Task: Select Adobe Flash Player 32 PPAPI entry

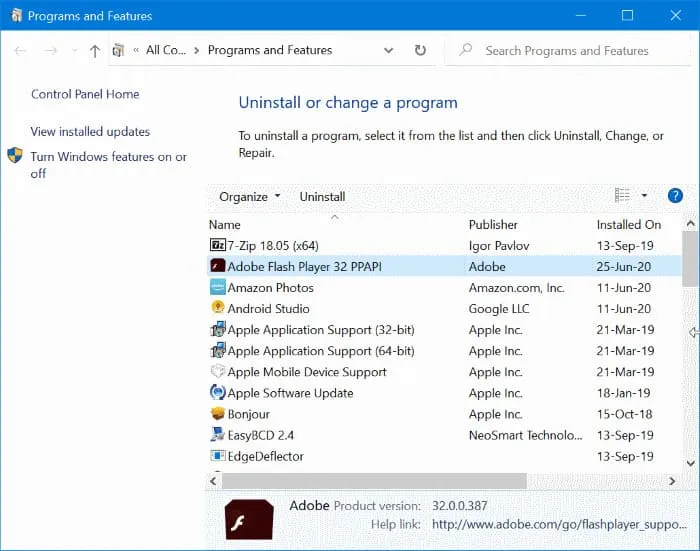Action: point(444,267)
